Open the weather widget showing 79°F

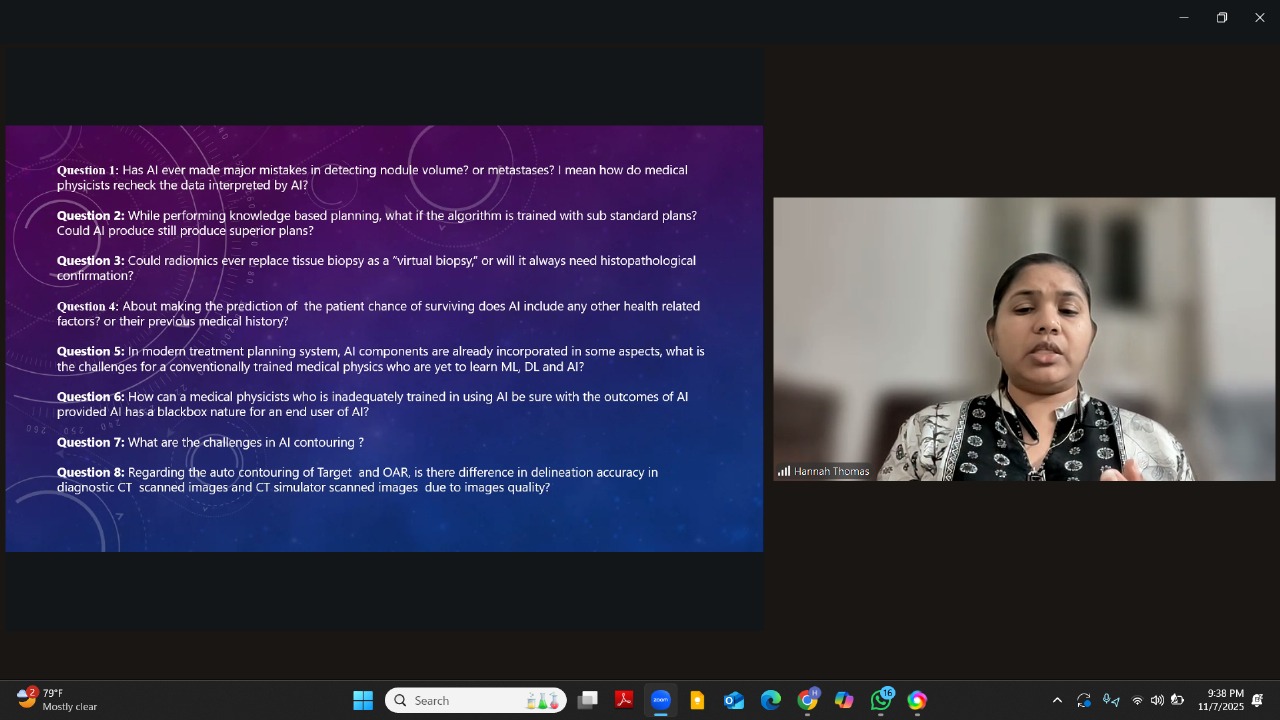[58, 700]
